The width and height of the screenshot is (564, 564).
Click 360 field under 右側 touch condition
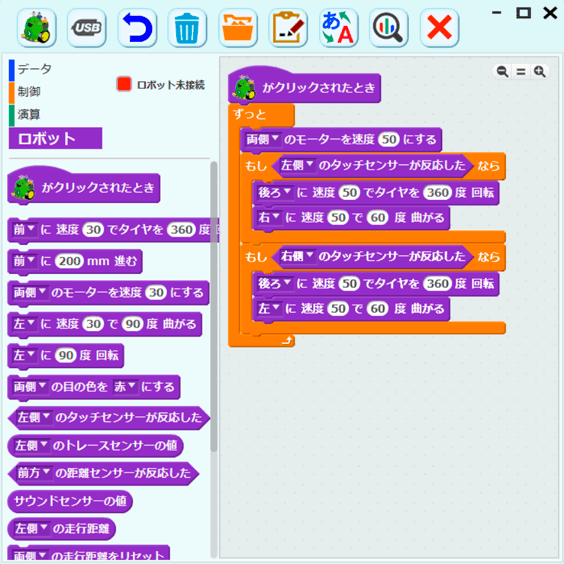click(437, 283)
